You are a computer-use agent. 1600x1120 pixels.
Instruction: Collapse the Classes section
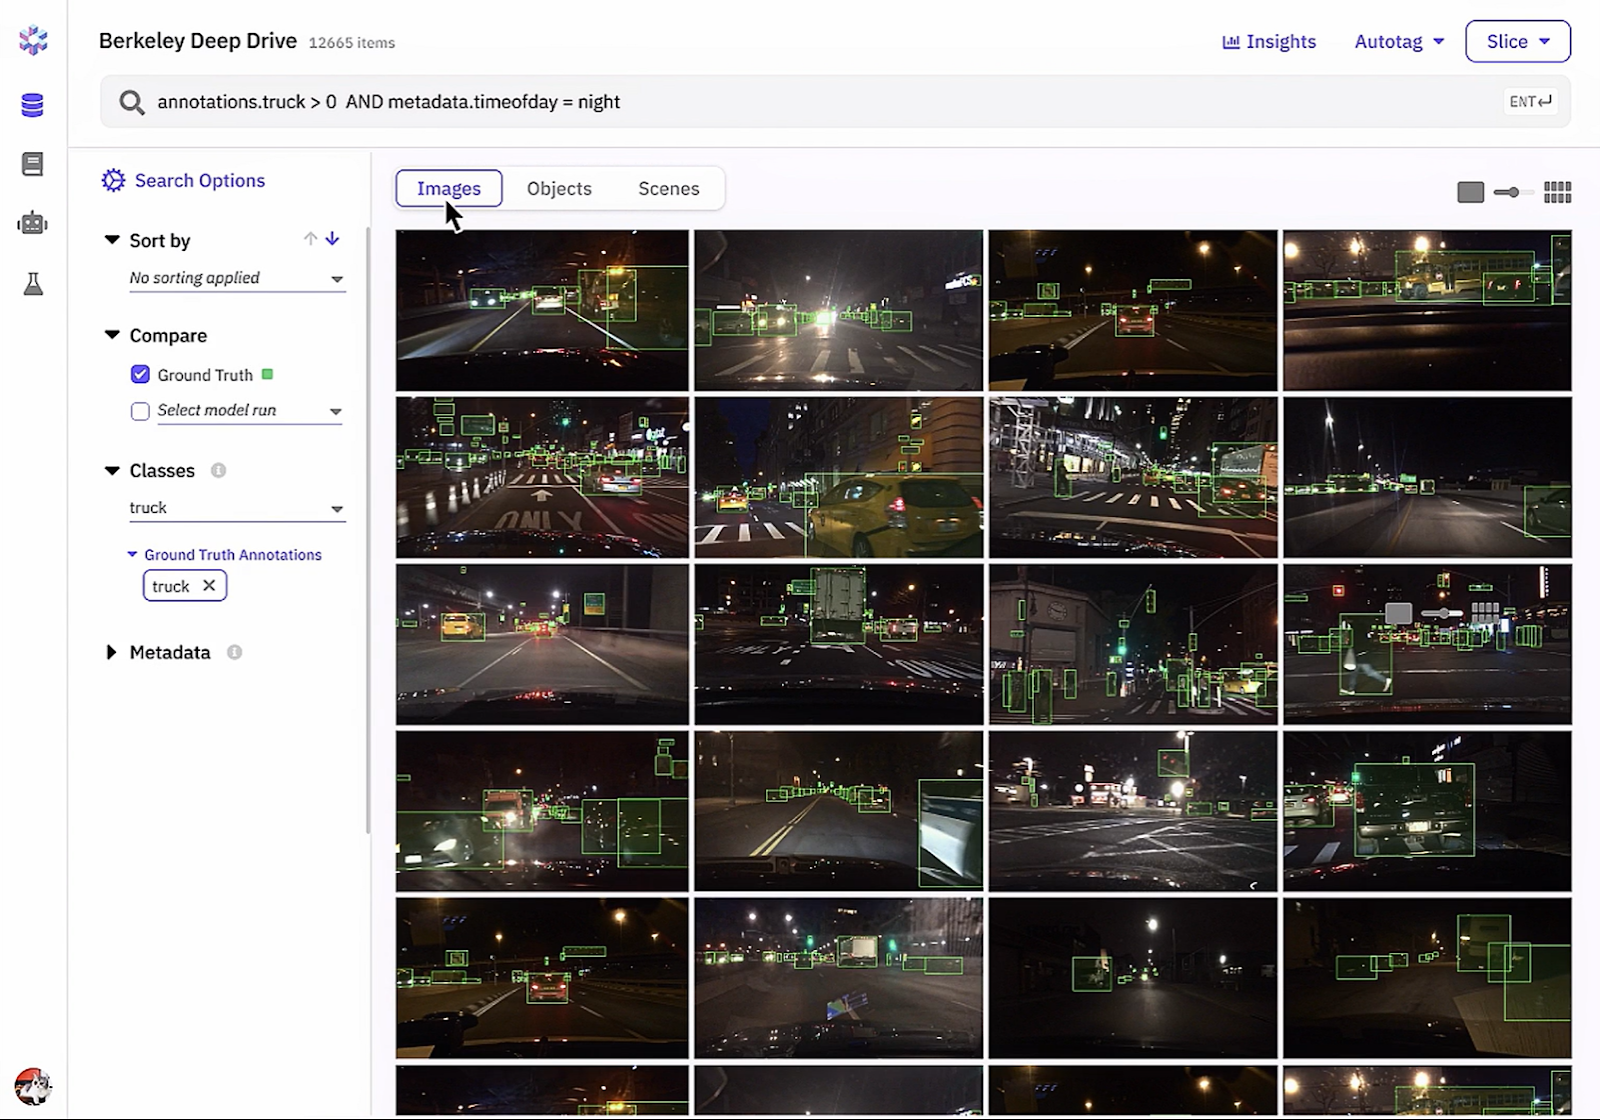[x=112, y=470]
